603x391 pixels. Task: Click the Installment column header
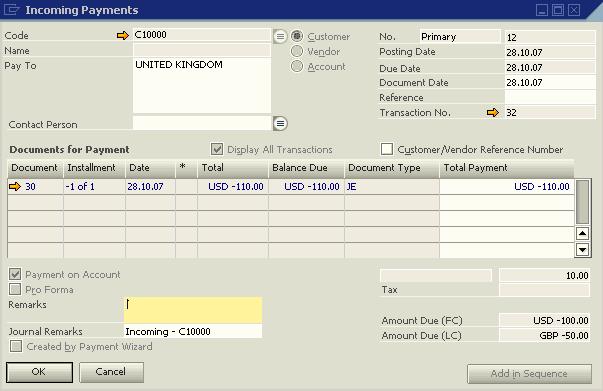[x=94, y=168]
